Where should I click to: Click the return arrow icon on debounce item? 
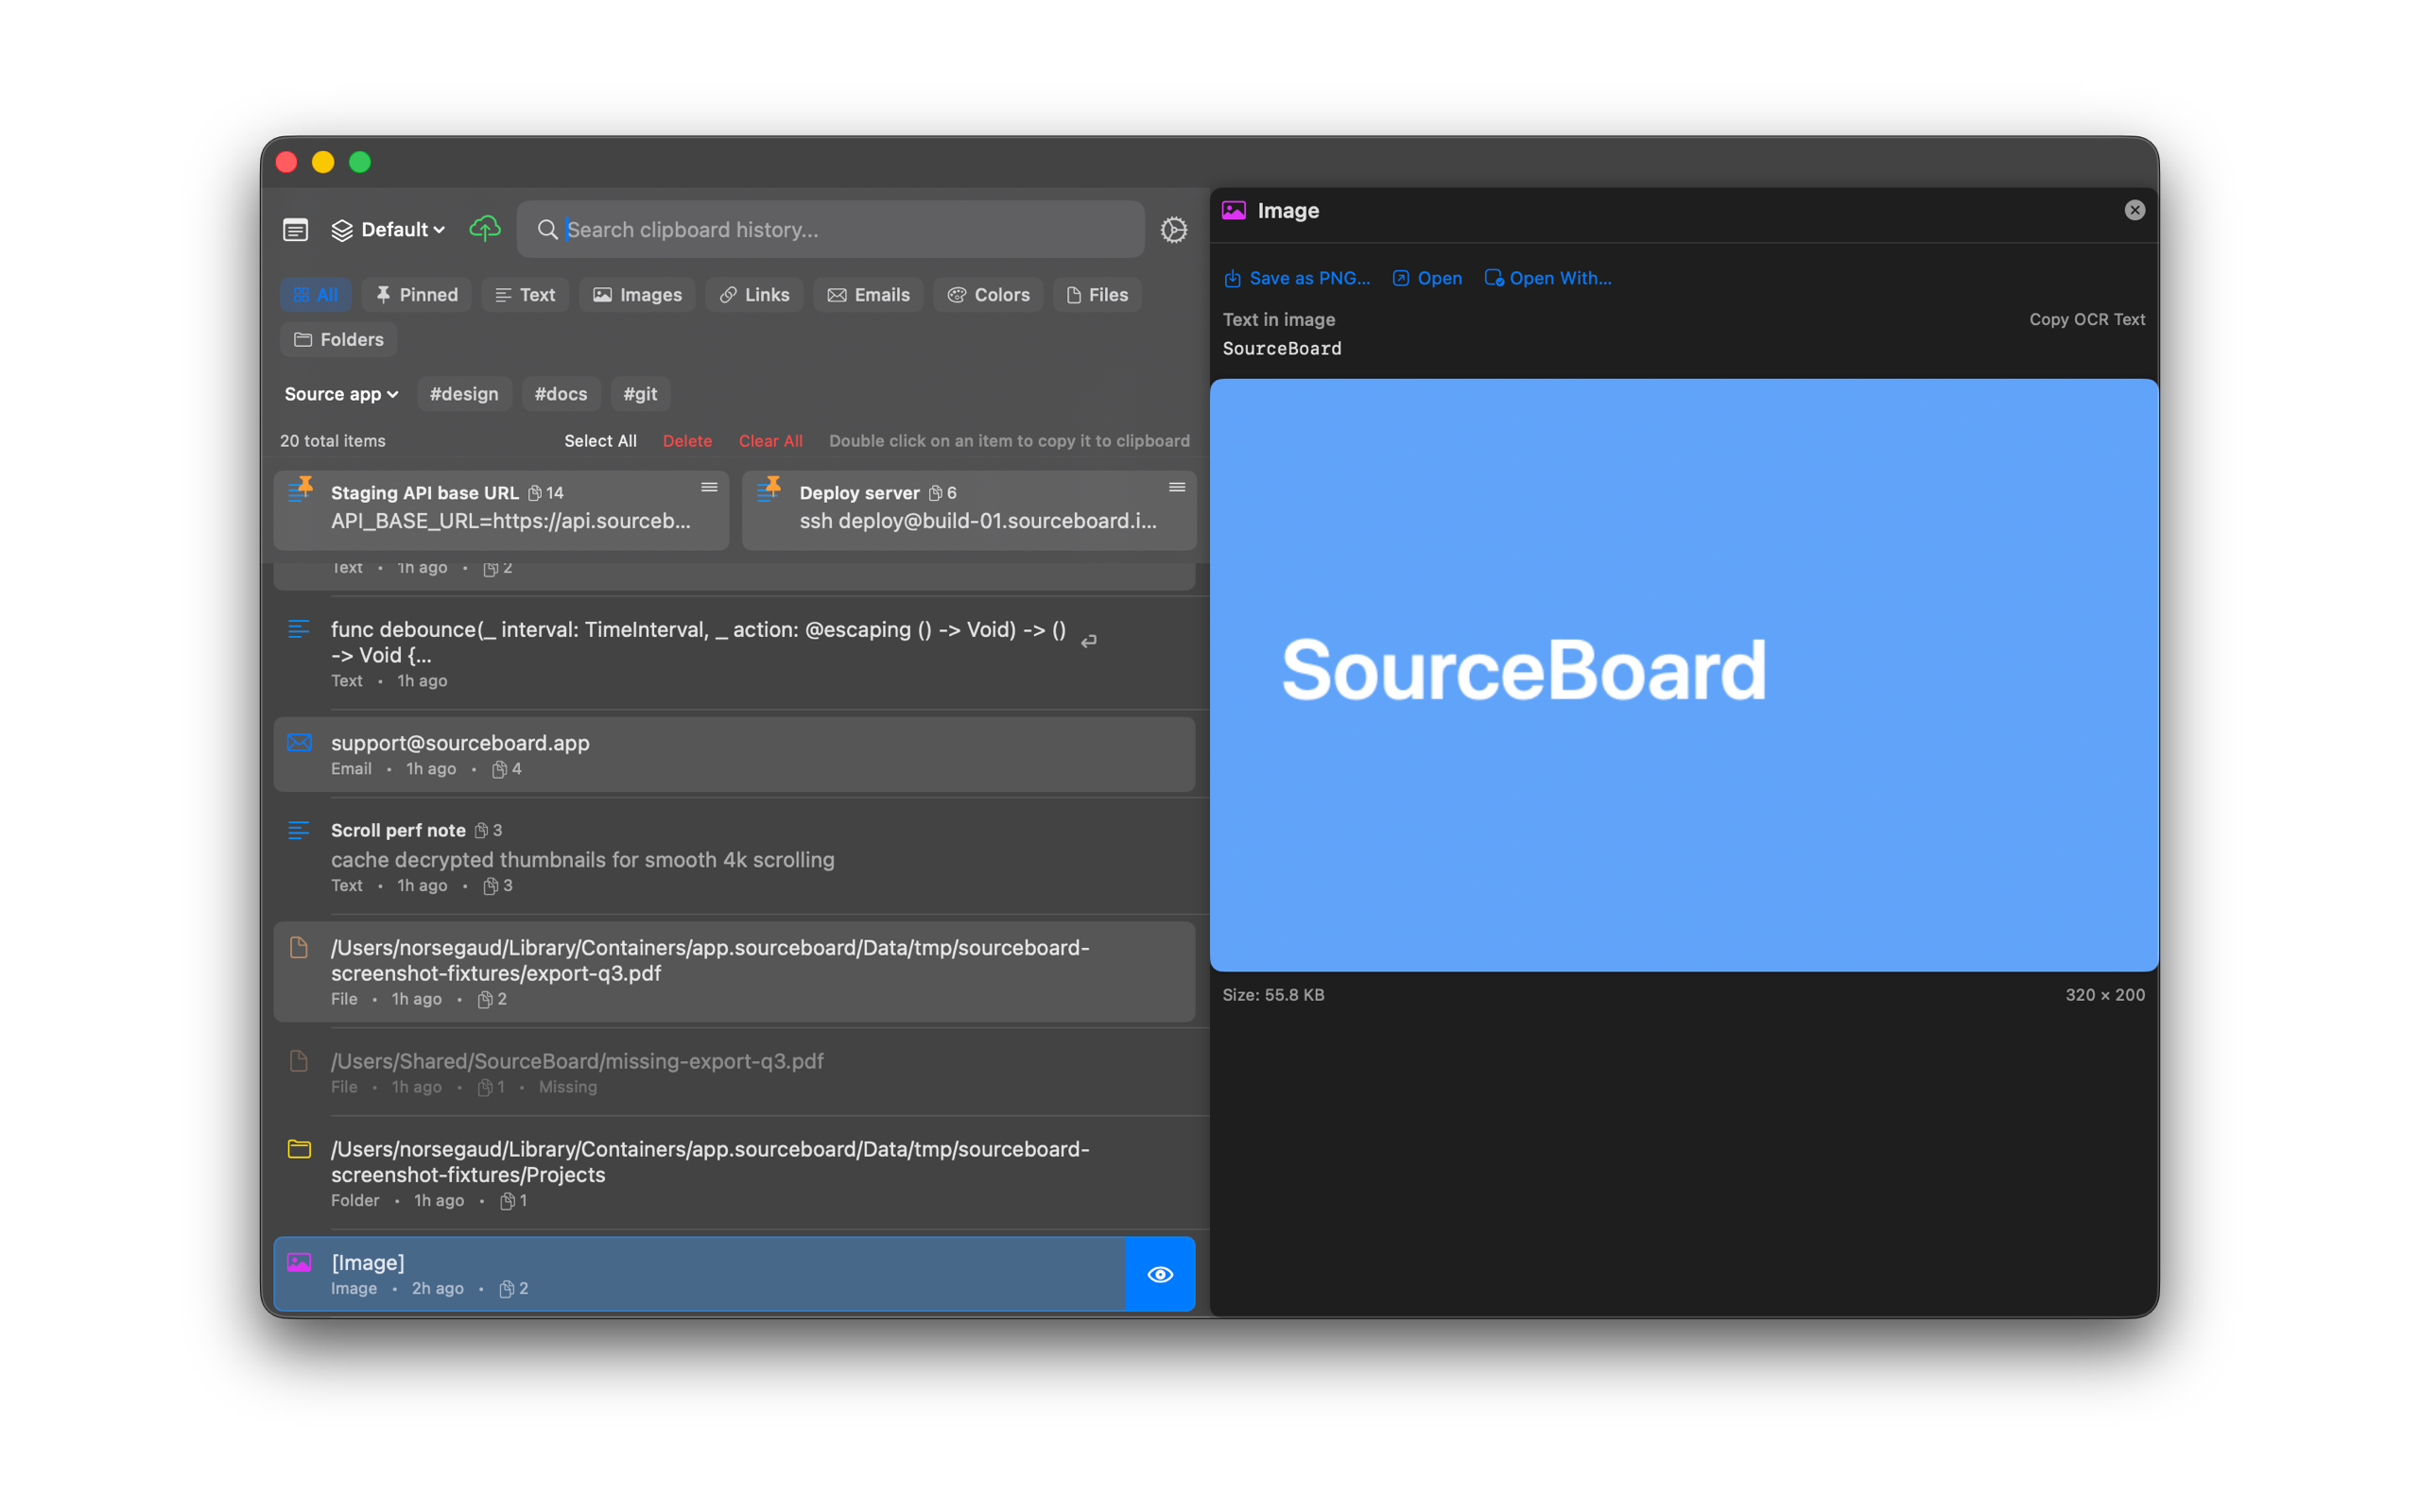[x=1089, y=641]
